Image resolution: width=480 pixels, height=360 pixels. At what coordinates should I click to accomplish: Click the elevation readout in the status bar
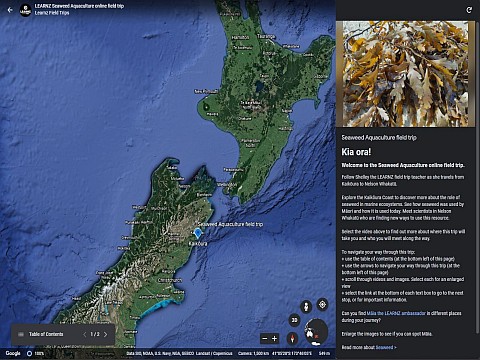[324, 353]
